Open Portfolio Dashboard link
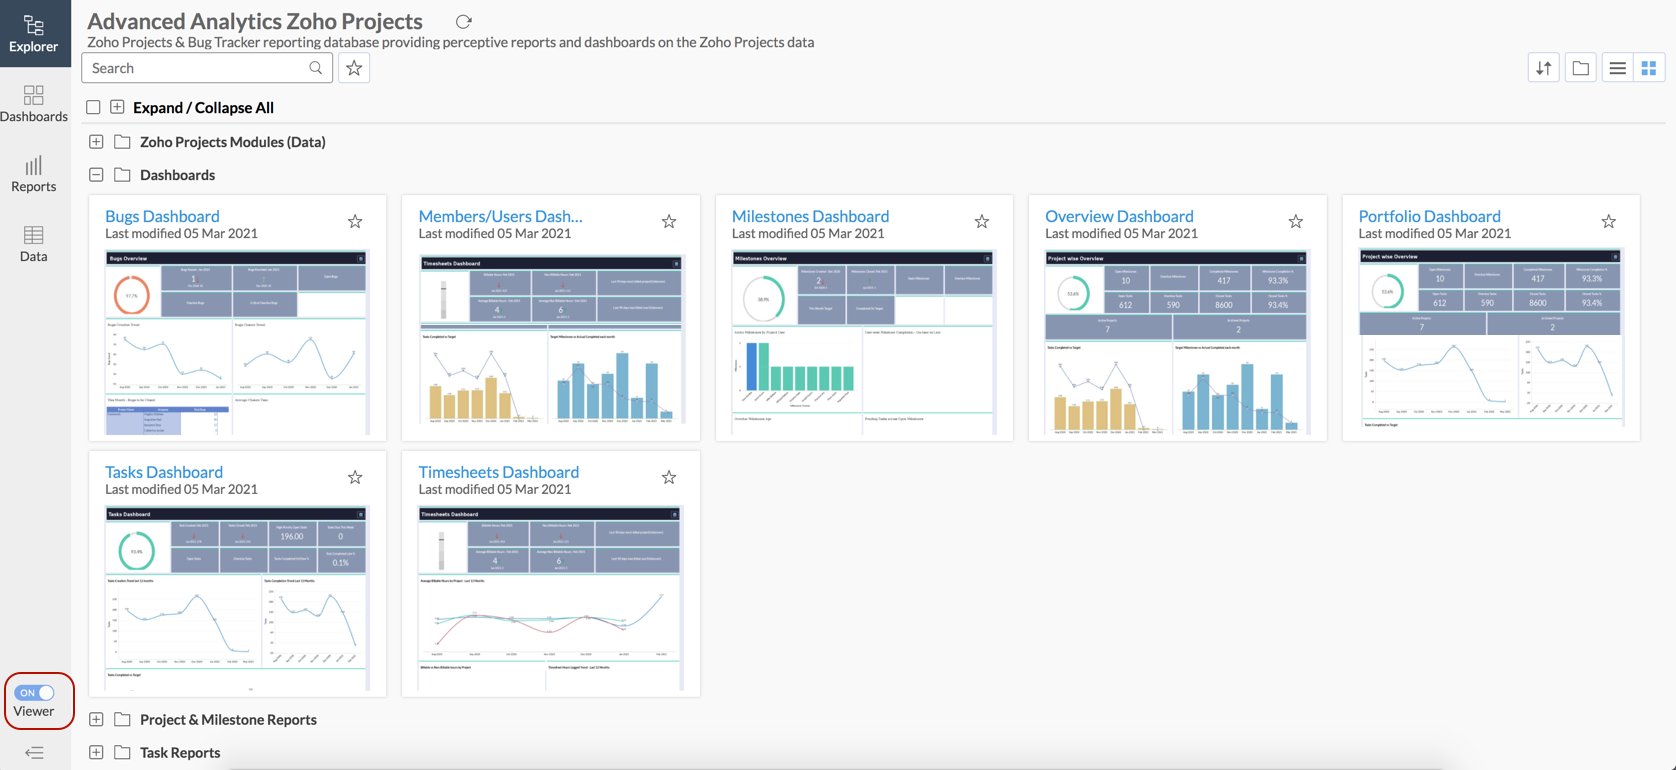The height and width of the screenshot is (770, 1676). [x=1429, y=216]
